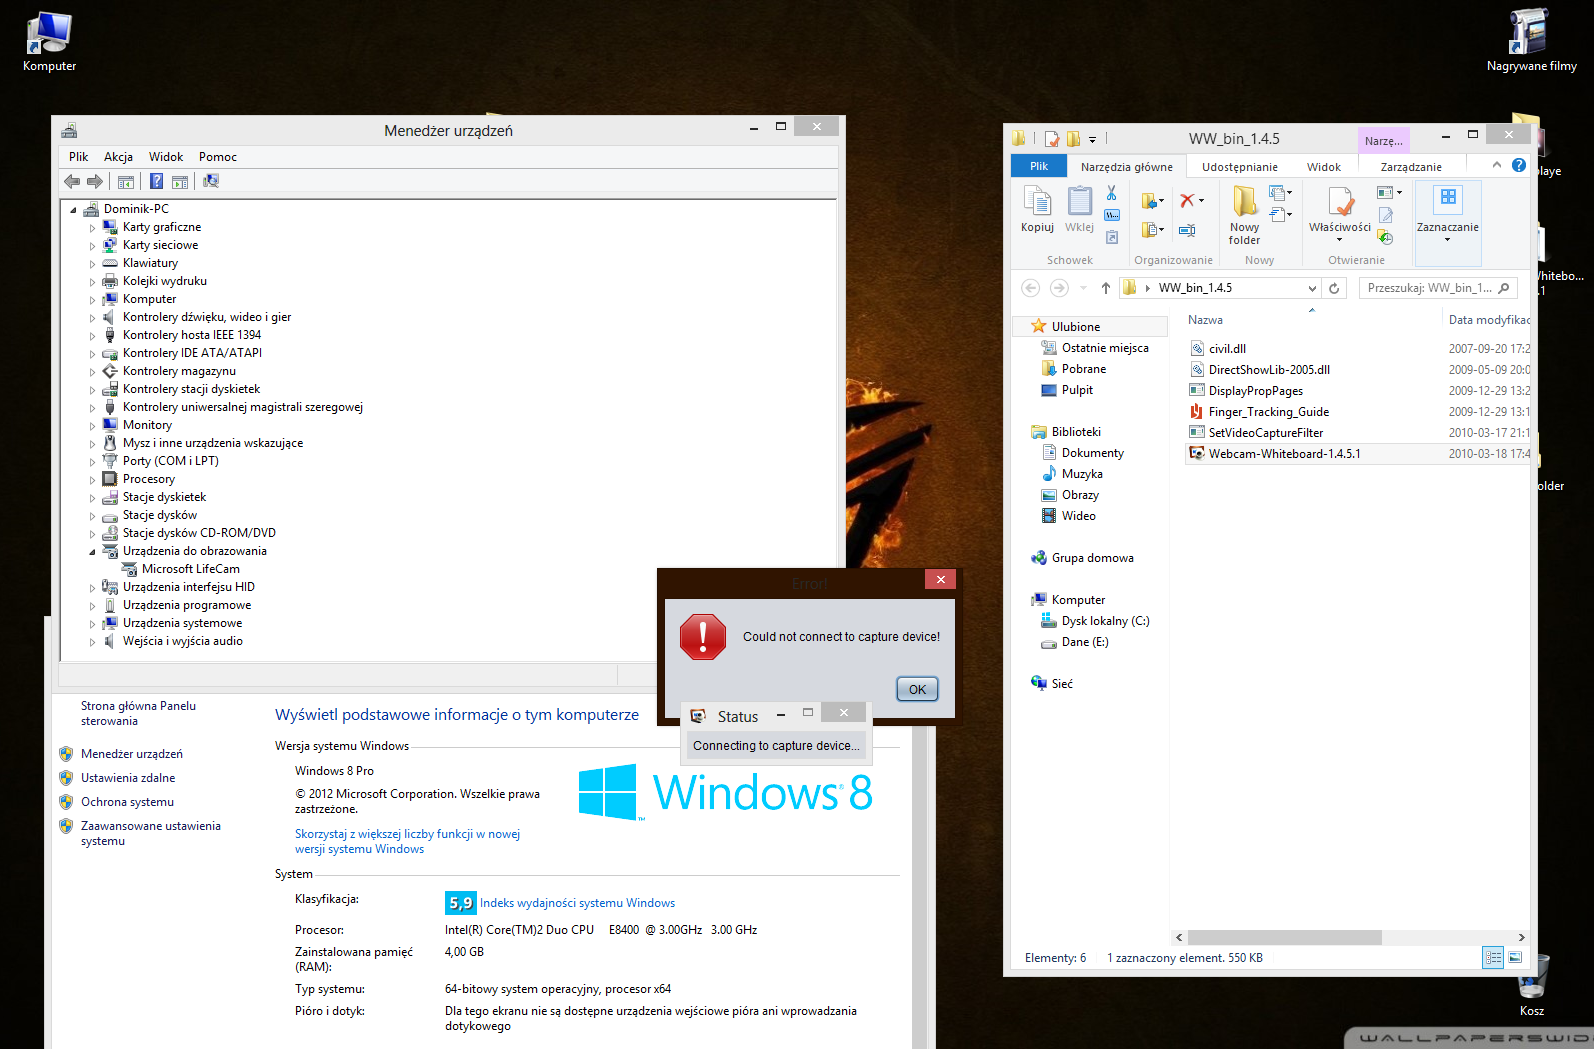Screen dimensions: 1594x1049
Task: Open the Pomoc menu in Menedżer urządzeń
Action: (x=218, y=157)
